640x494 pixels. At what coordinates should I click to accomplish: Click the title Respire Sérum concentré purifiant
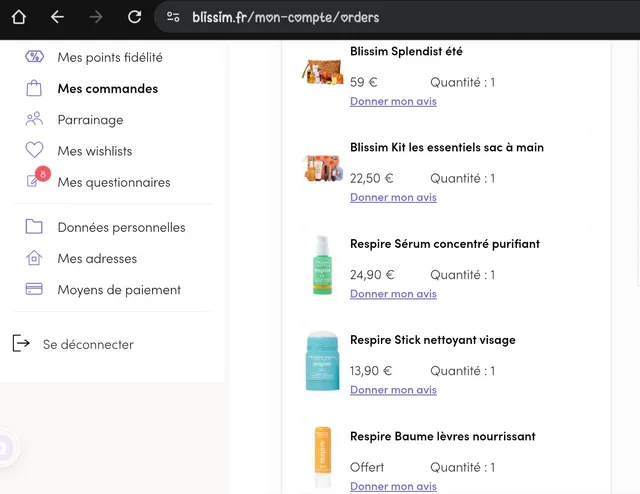pos(445,244)
